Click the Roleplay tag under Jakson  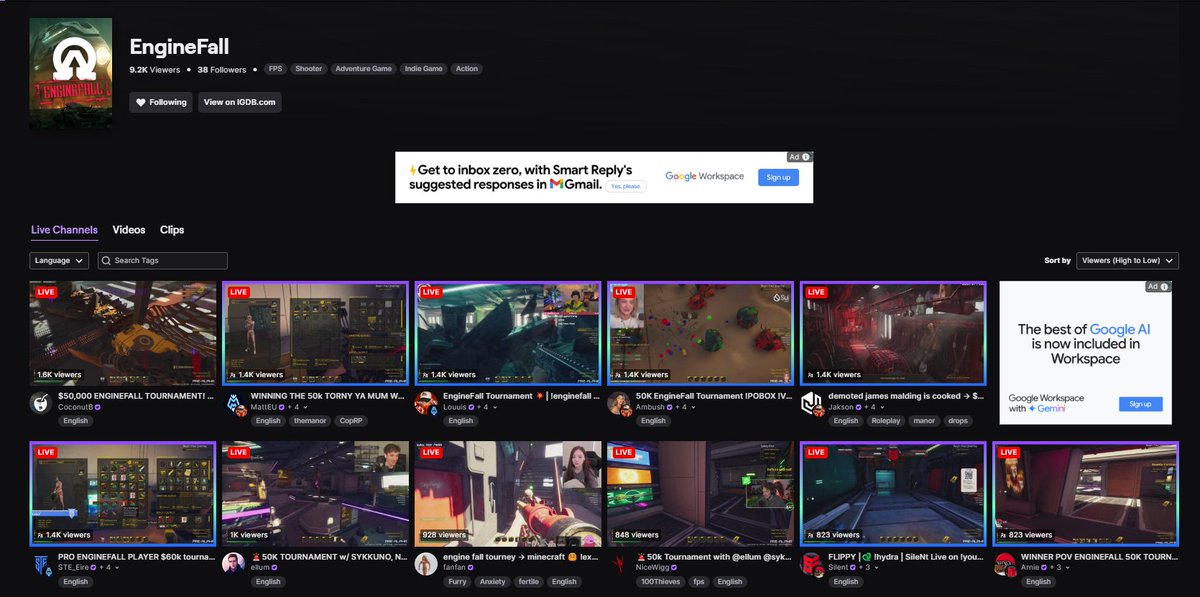tap(886, 421)
